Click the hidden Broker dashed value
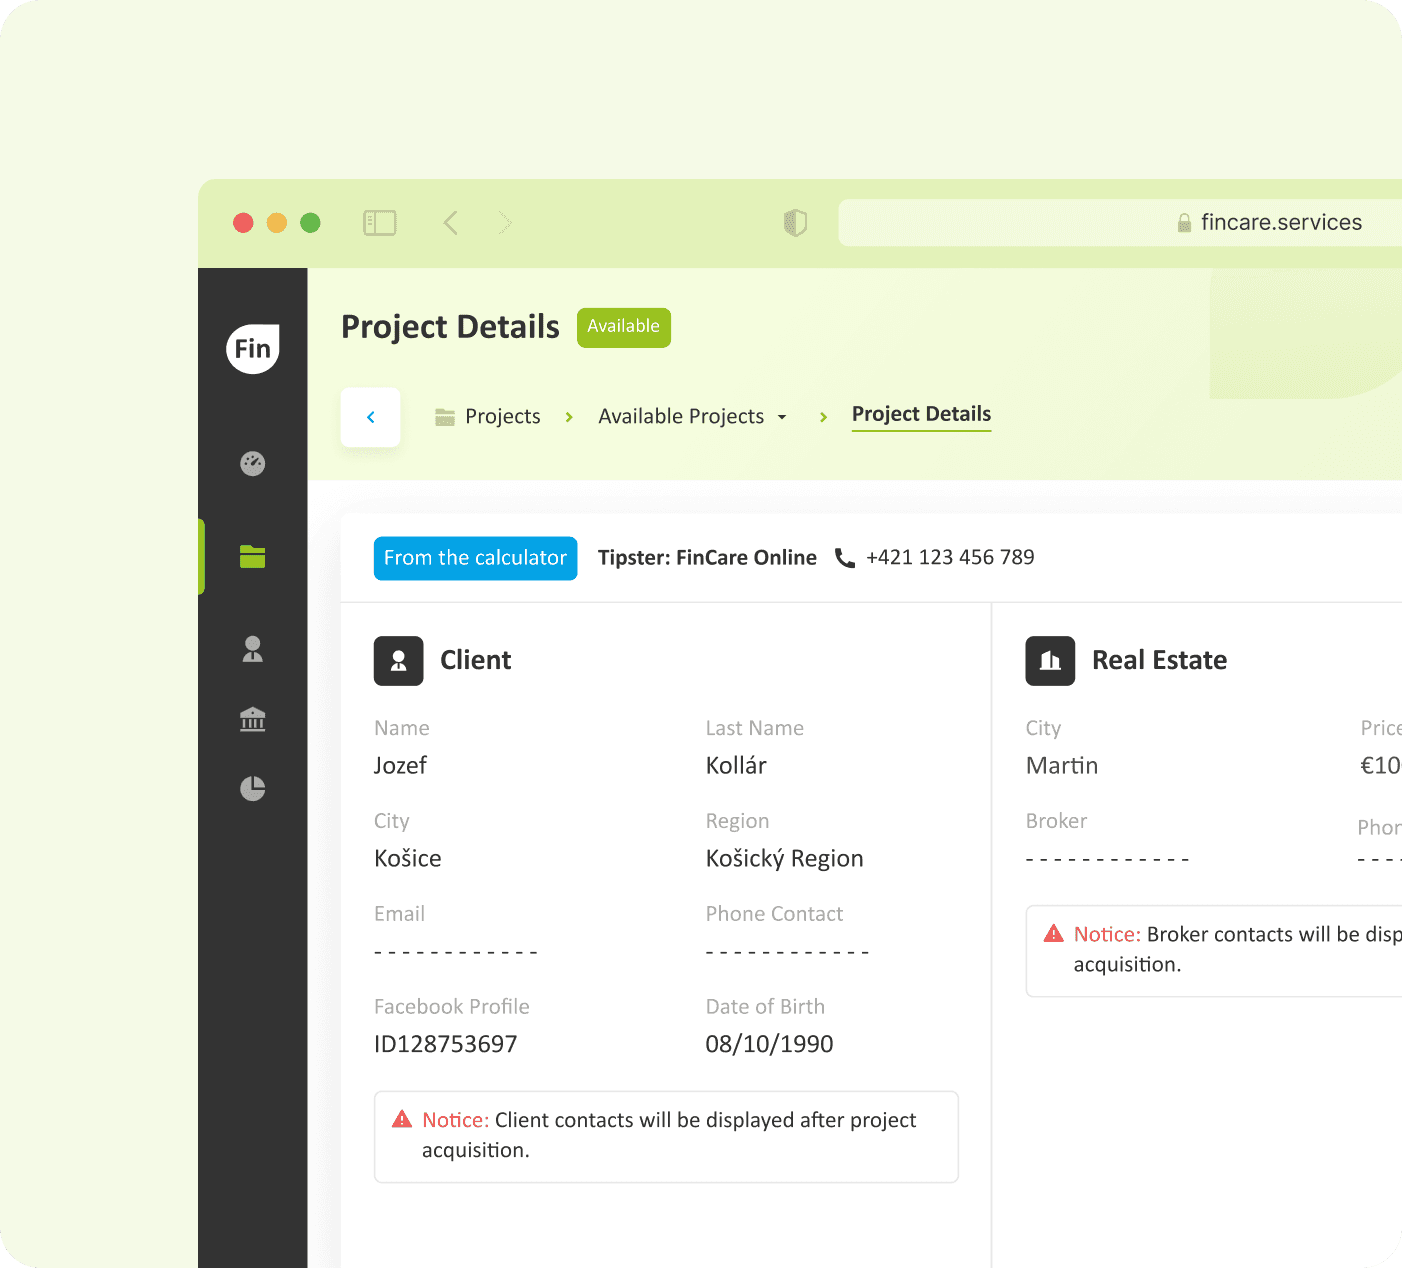Viewport: 1402px width, 1268px height. tap(1108, 859)
